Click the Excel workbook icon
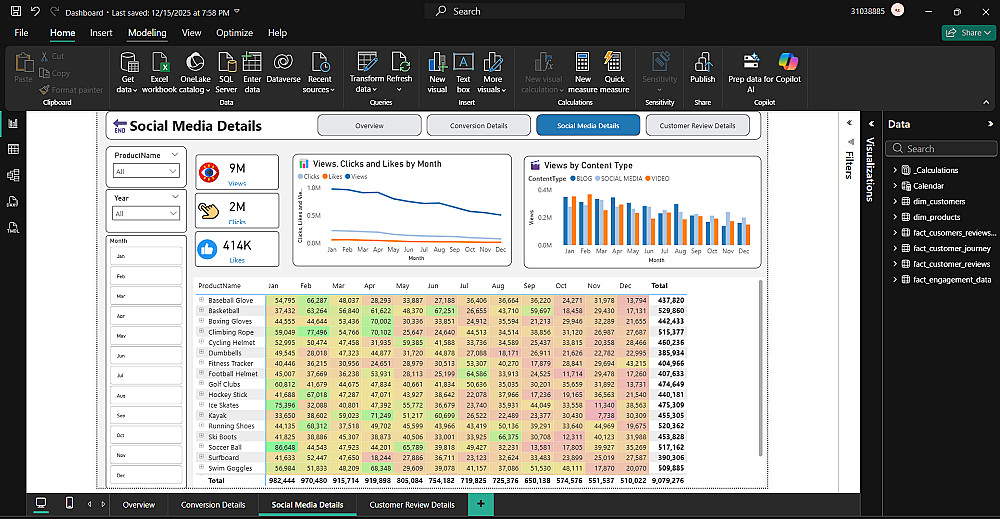This screenshot has width=1000, height=519. pyautogui.click(x=159, y=62)
